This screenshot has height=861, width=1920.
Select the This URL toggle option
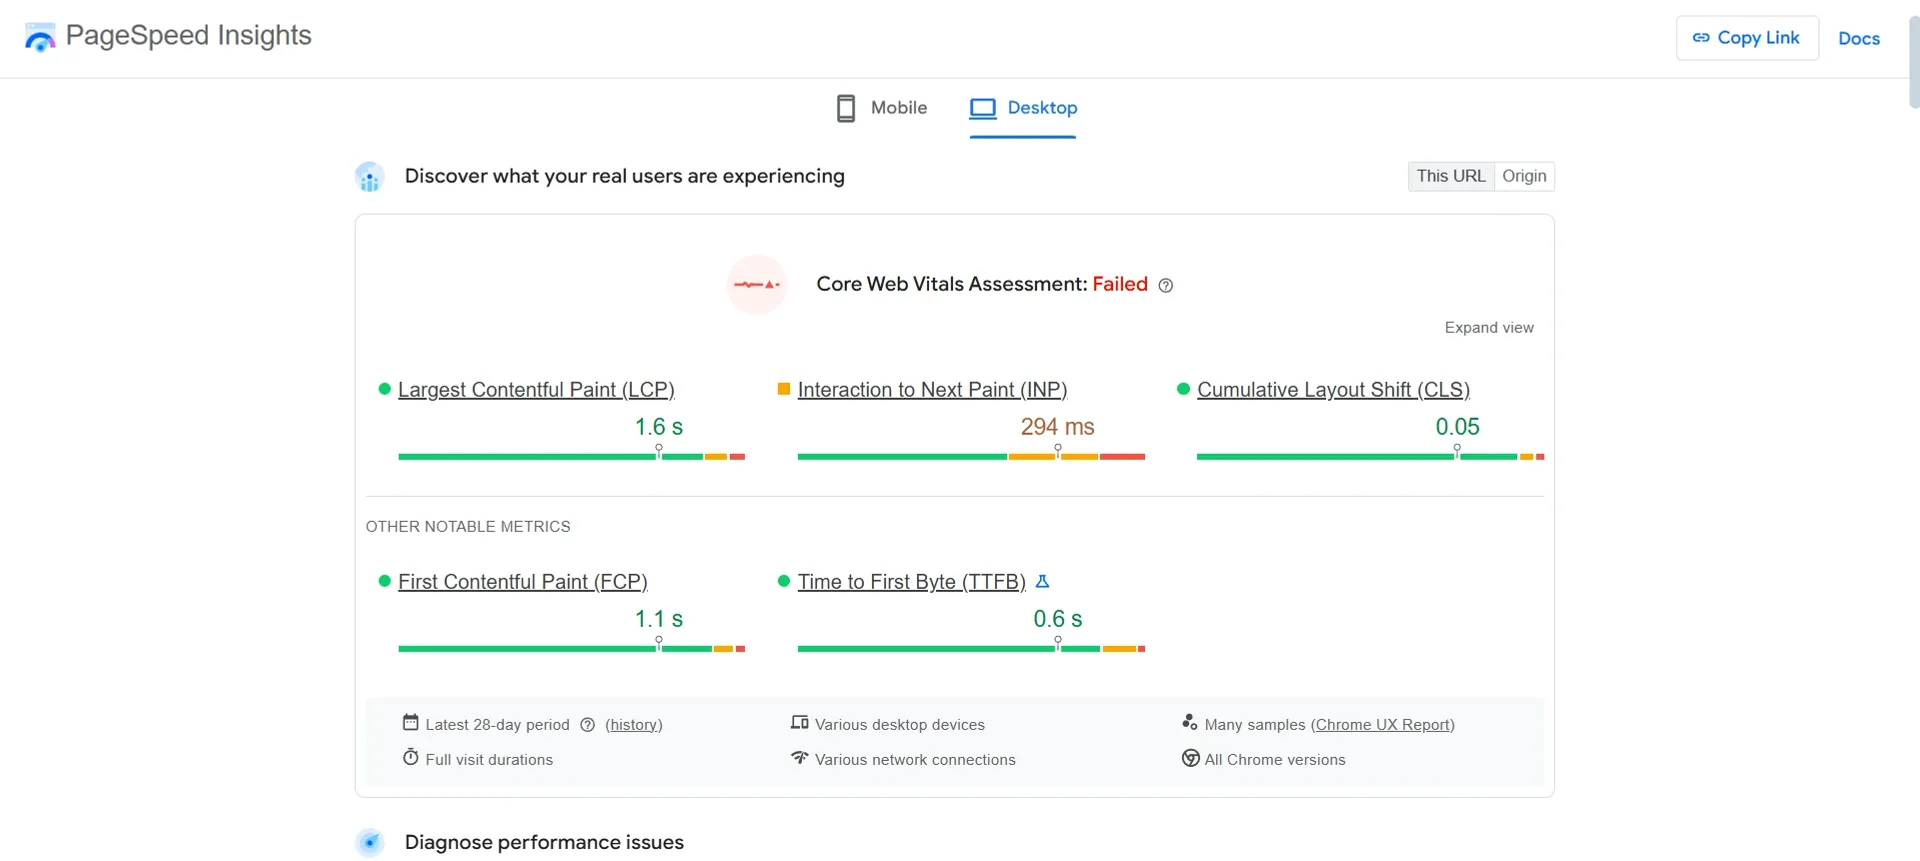click(x=1451, y=176)
